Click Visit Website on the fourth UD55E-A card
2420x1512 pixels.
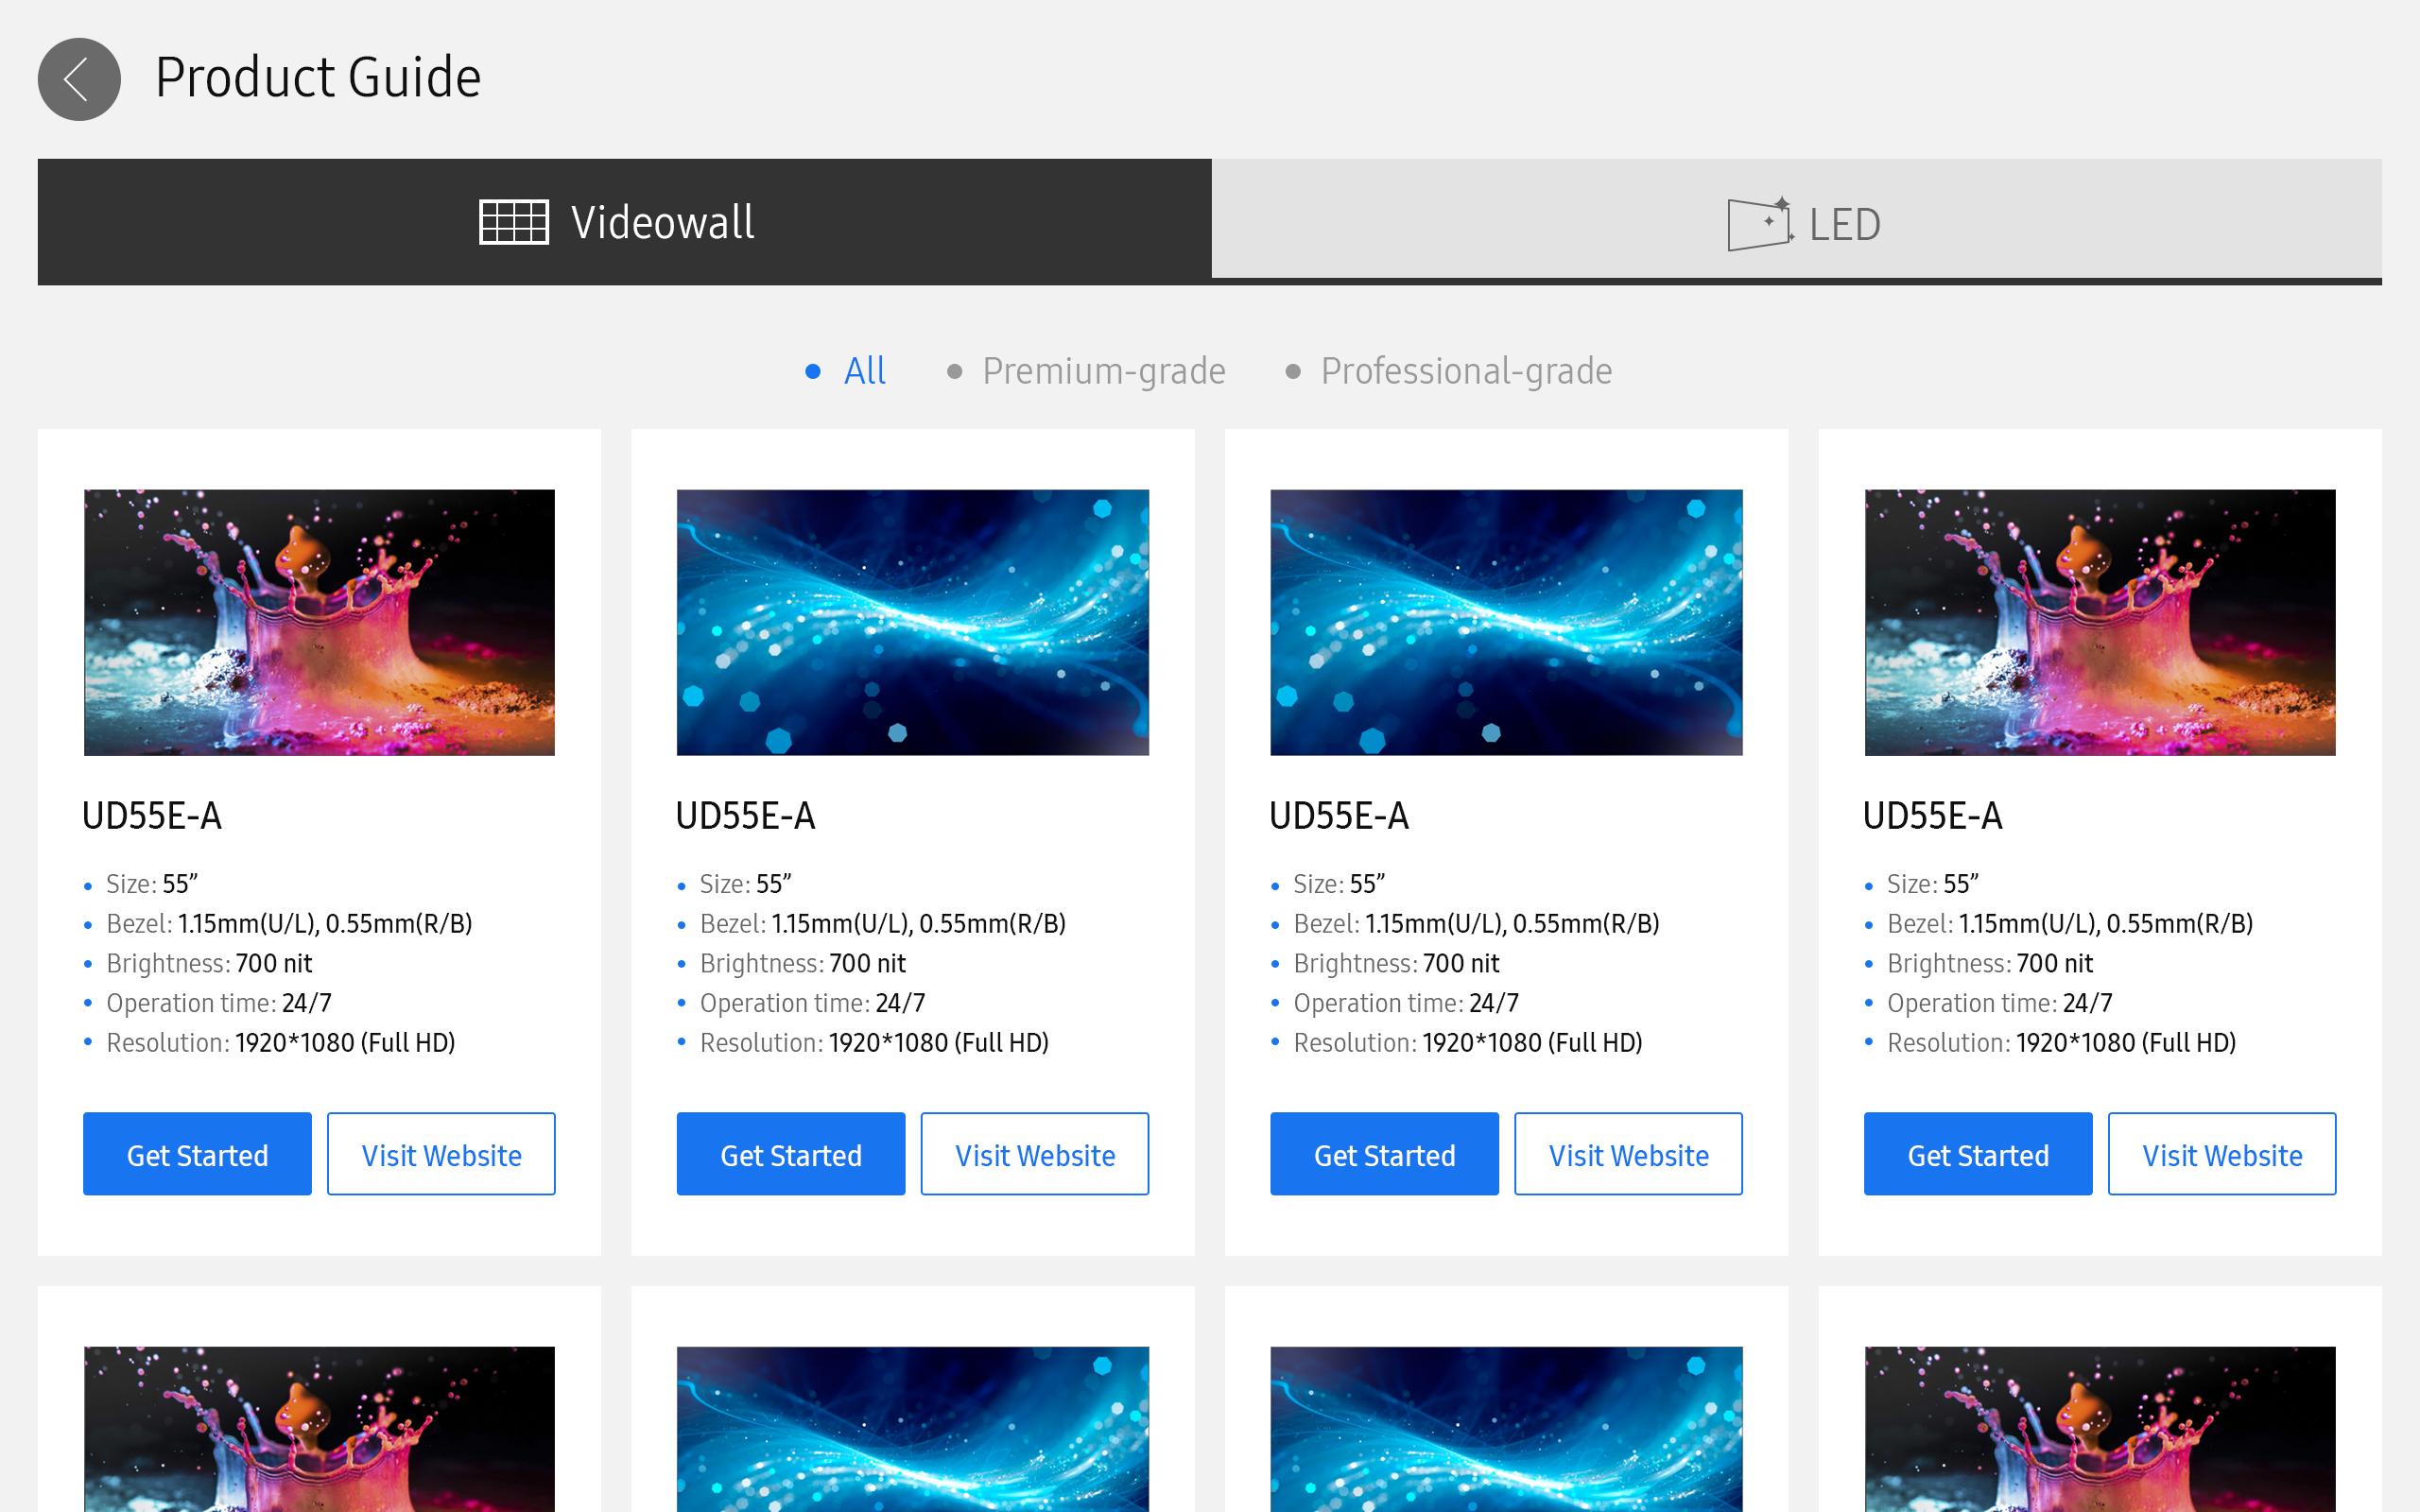pyautogui.click(x=2222, y=1154)
